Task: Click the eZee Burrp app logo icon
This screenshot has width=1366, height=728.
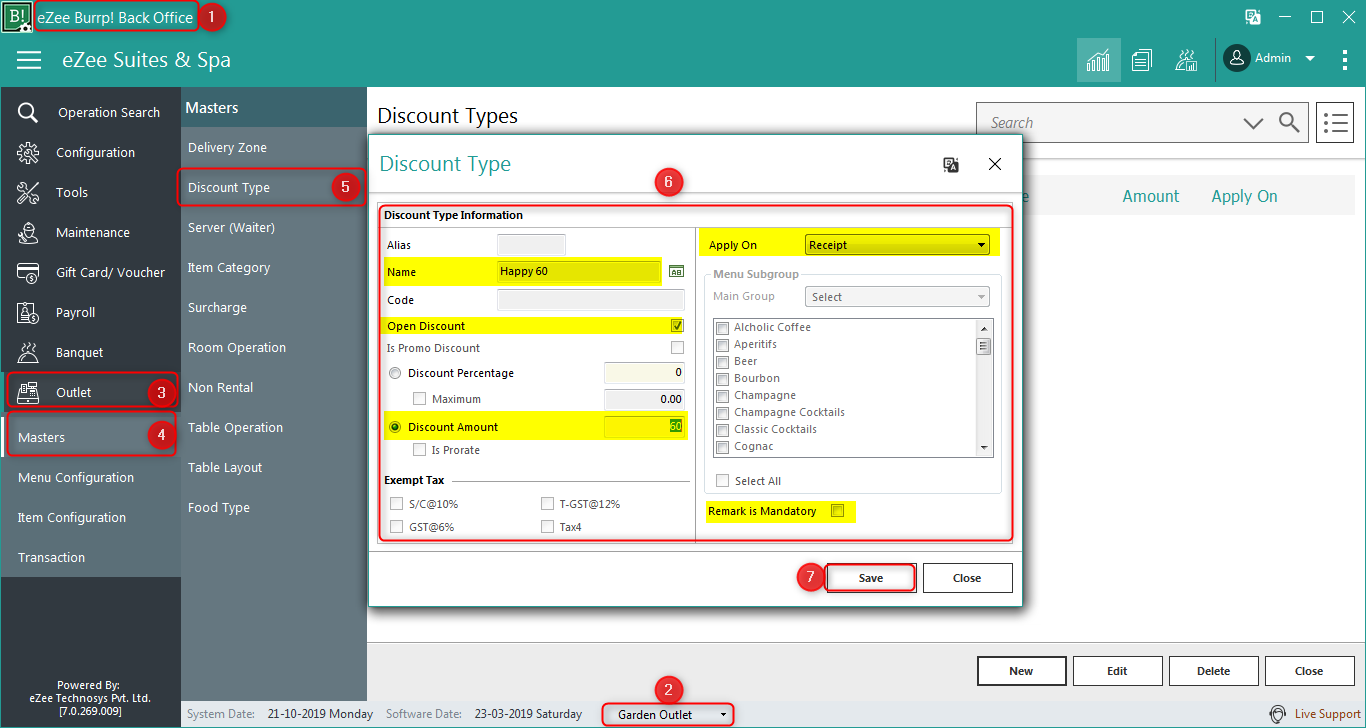Action: pyautogui.click(x=16, y=17)
